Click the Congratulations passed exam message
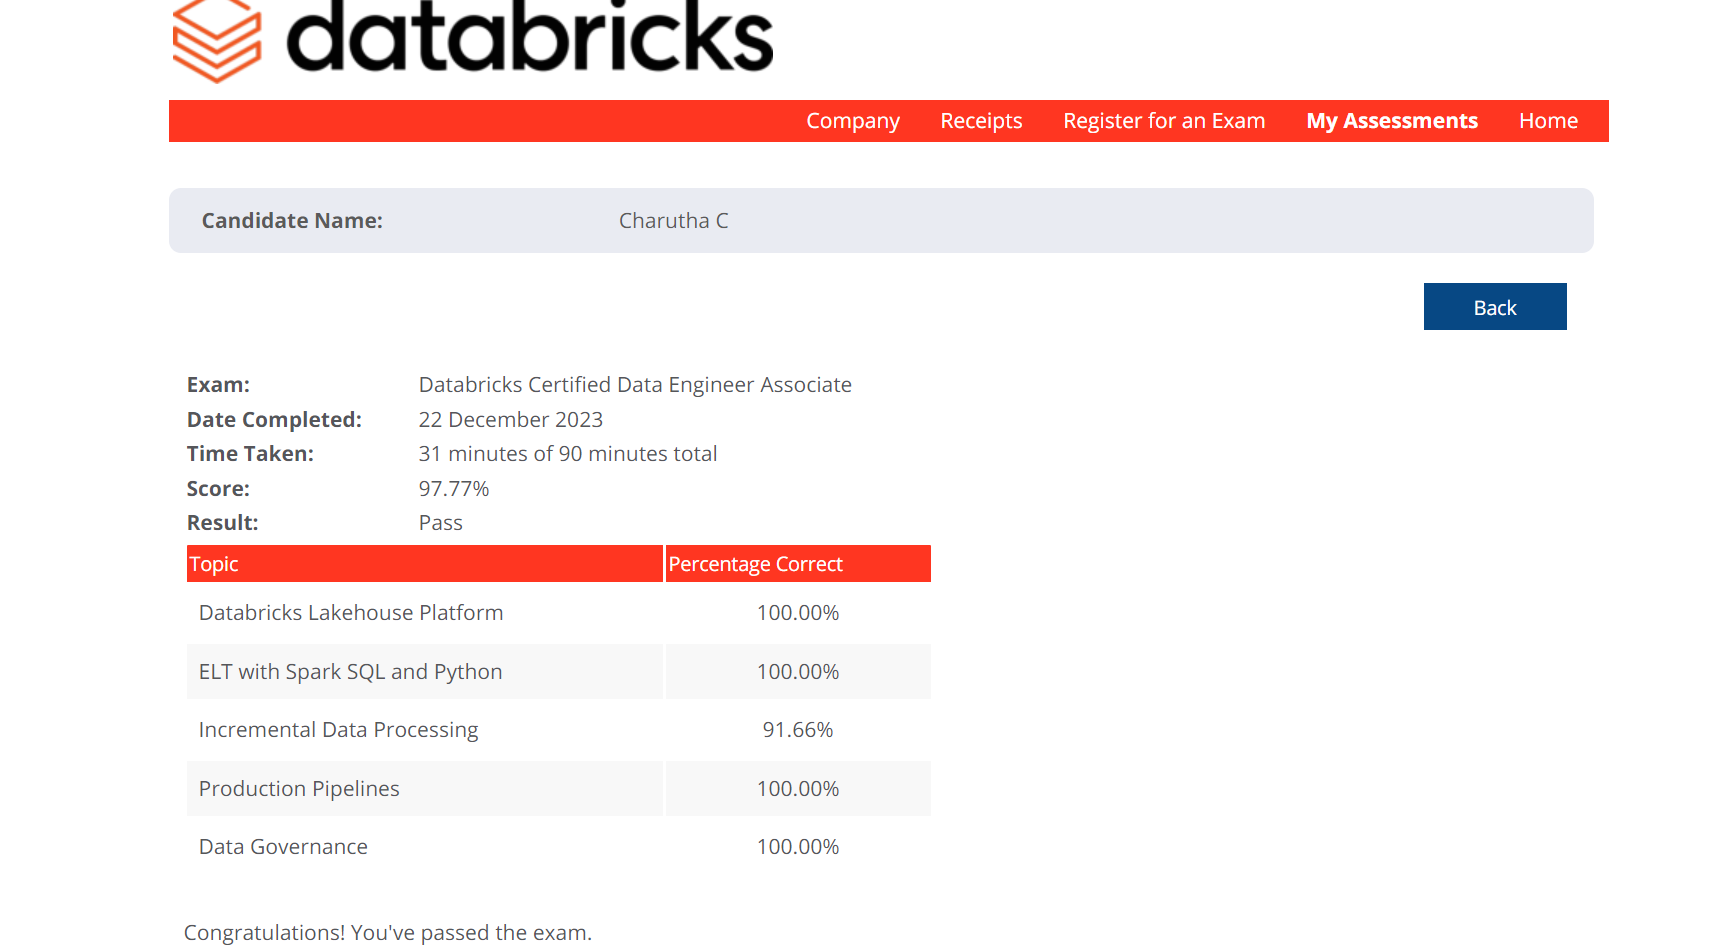The width and height of the screenshot is (1735, 951). pos(388,933)
